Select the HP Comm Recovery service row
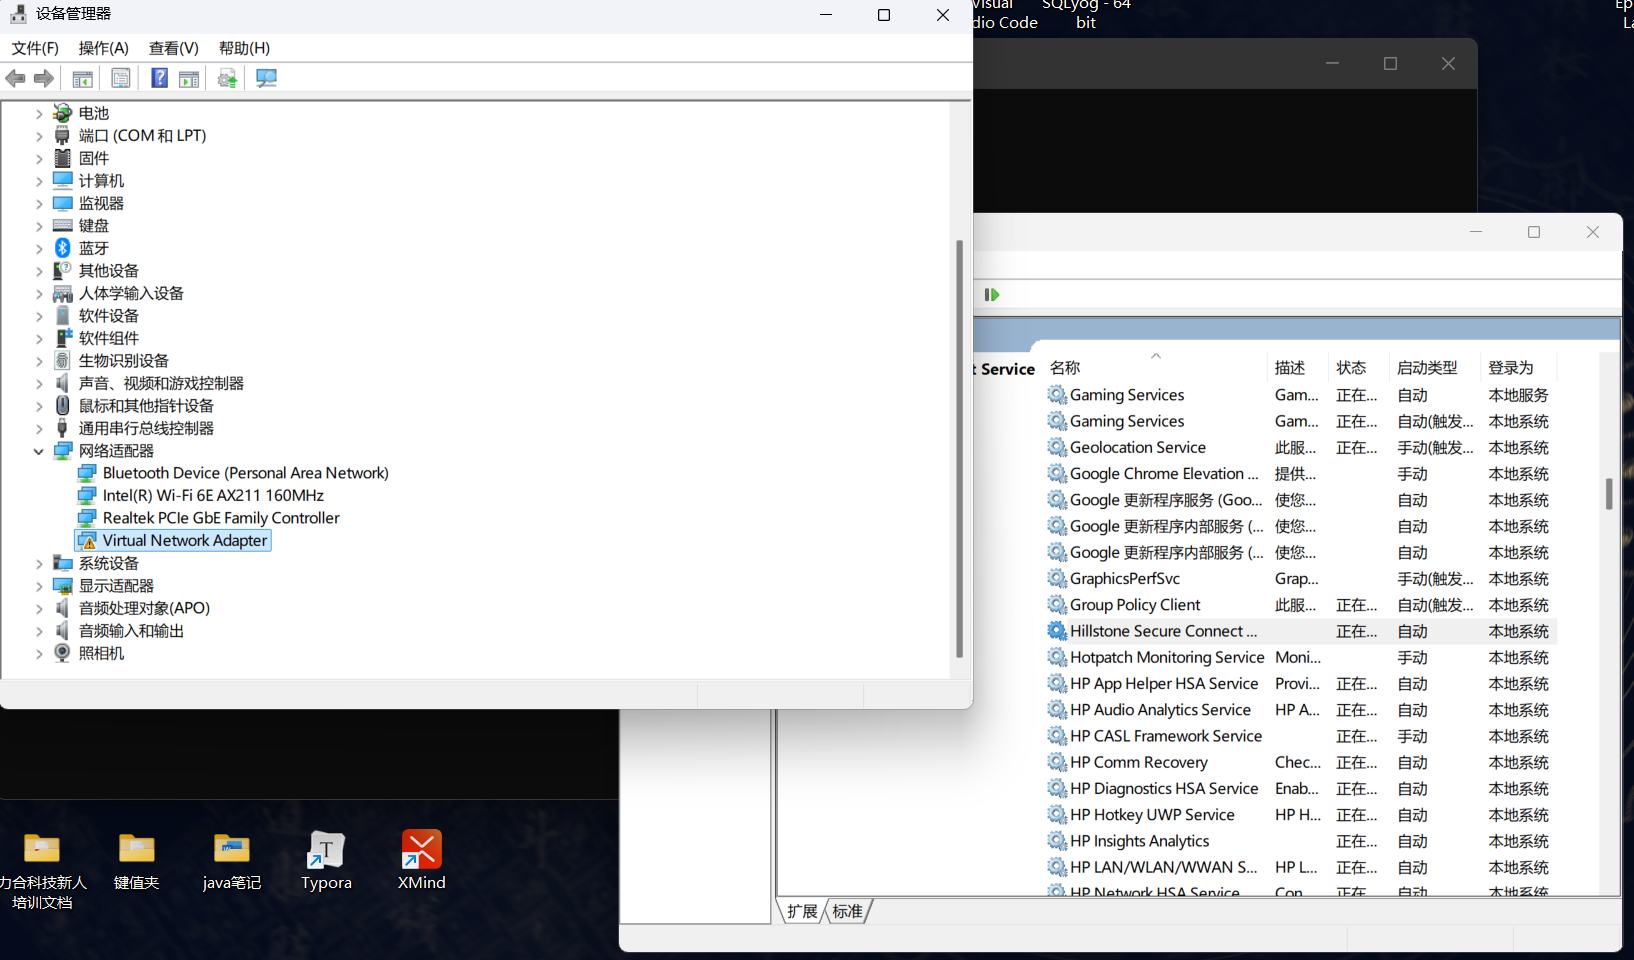 (x=1300, y=762)
